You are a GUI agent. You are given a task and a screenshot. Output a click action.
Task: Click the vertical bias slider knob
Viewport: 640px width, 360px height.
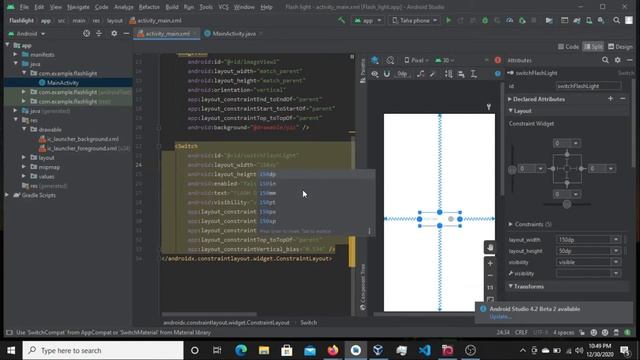(x=512, y=170)
